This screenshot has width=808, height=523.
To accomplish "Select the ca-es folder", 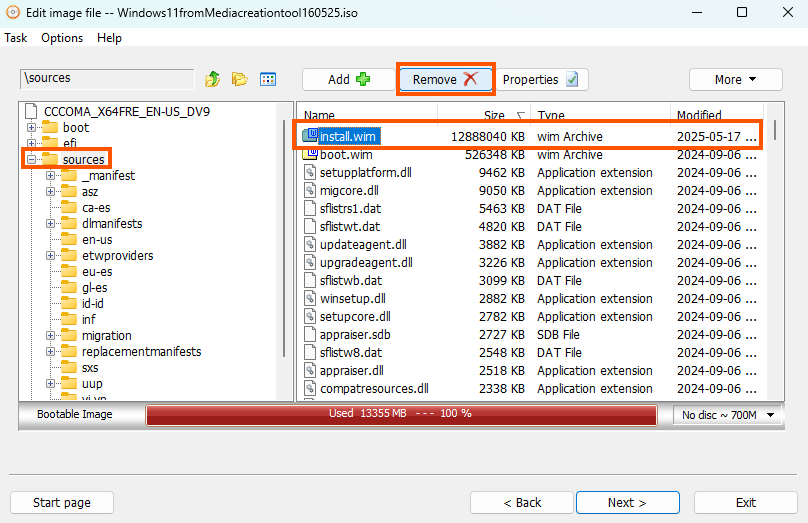I will (x=96, y=208).
